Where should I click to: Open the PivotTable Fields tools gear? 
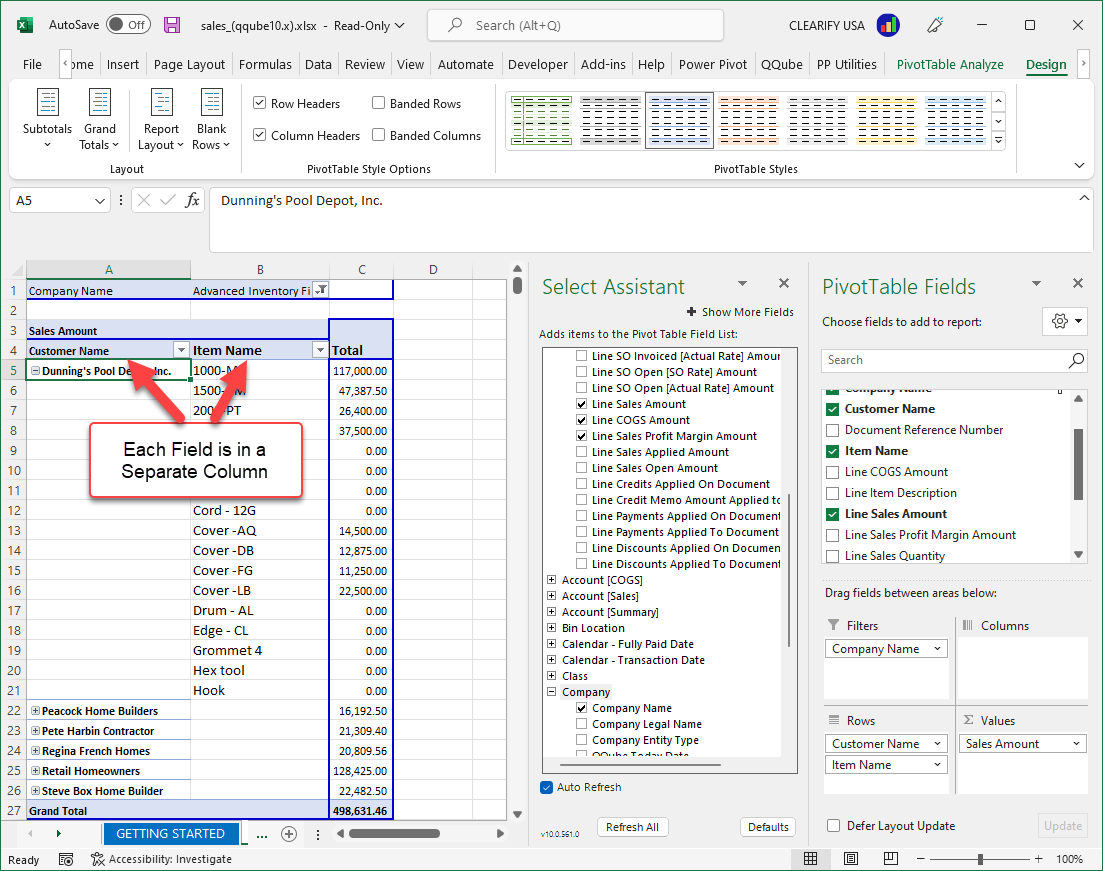pyautogui.click(x=1066, y=322)
